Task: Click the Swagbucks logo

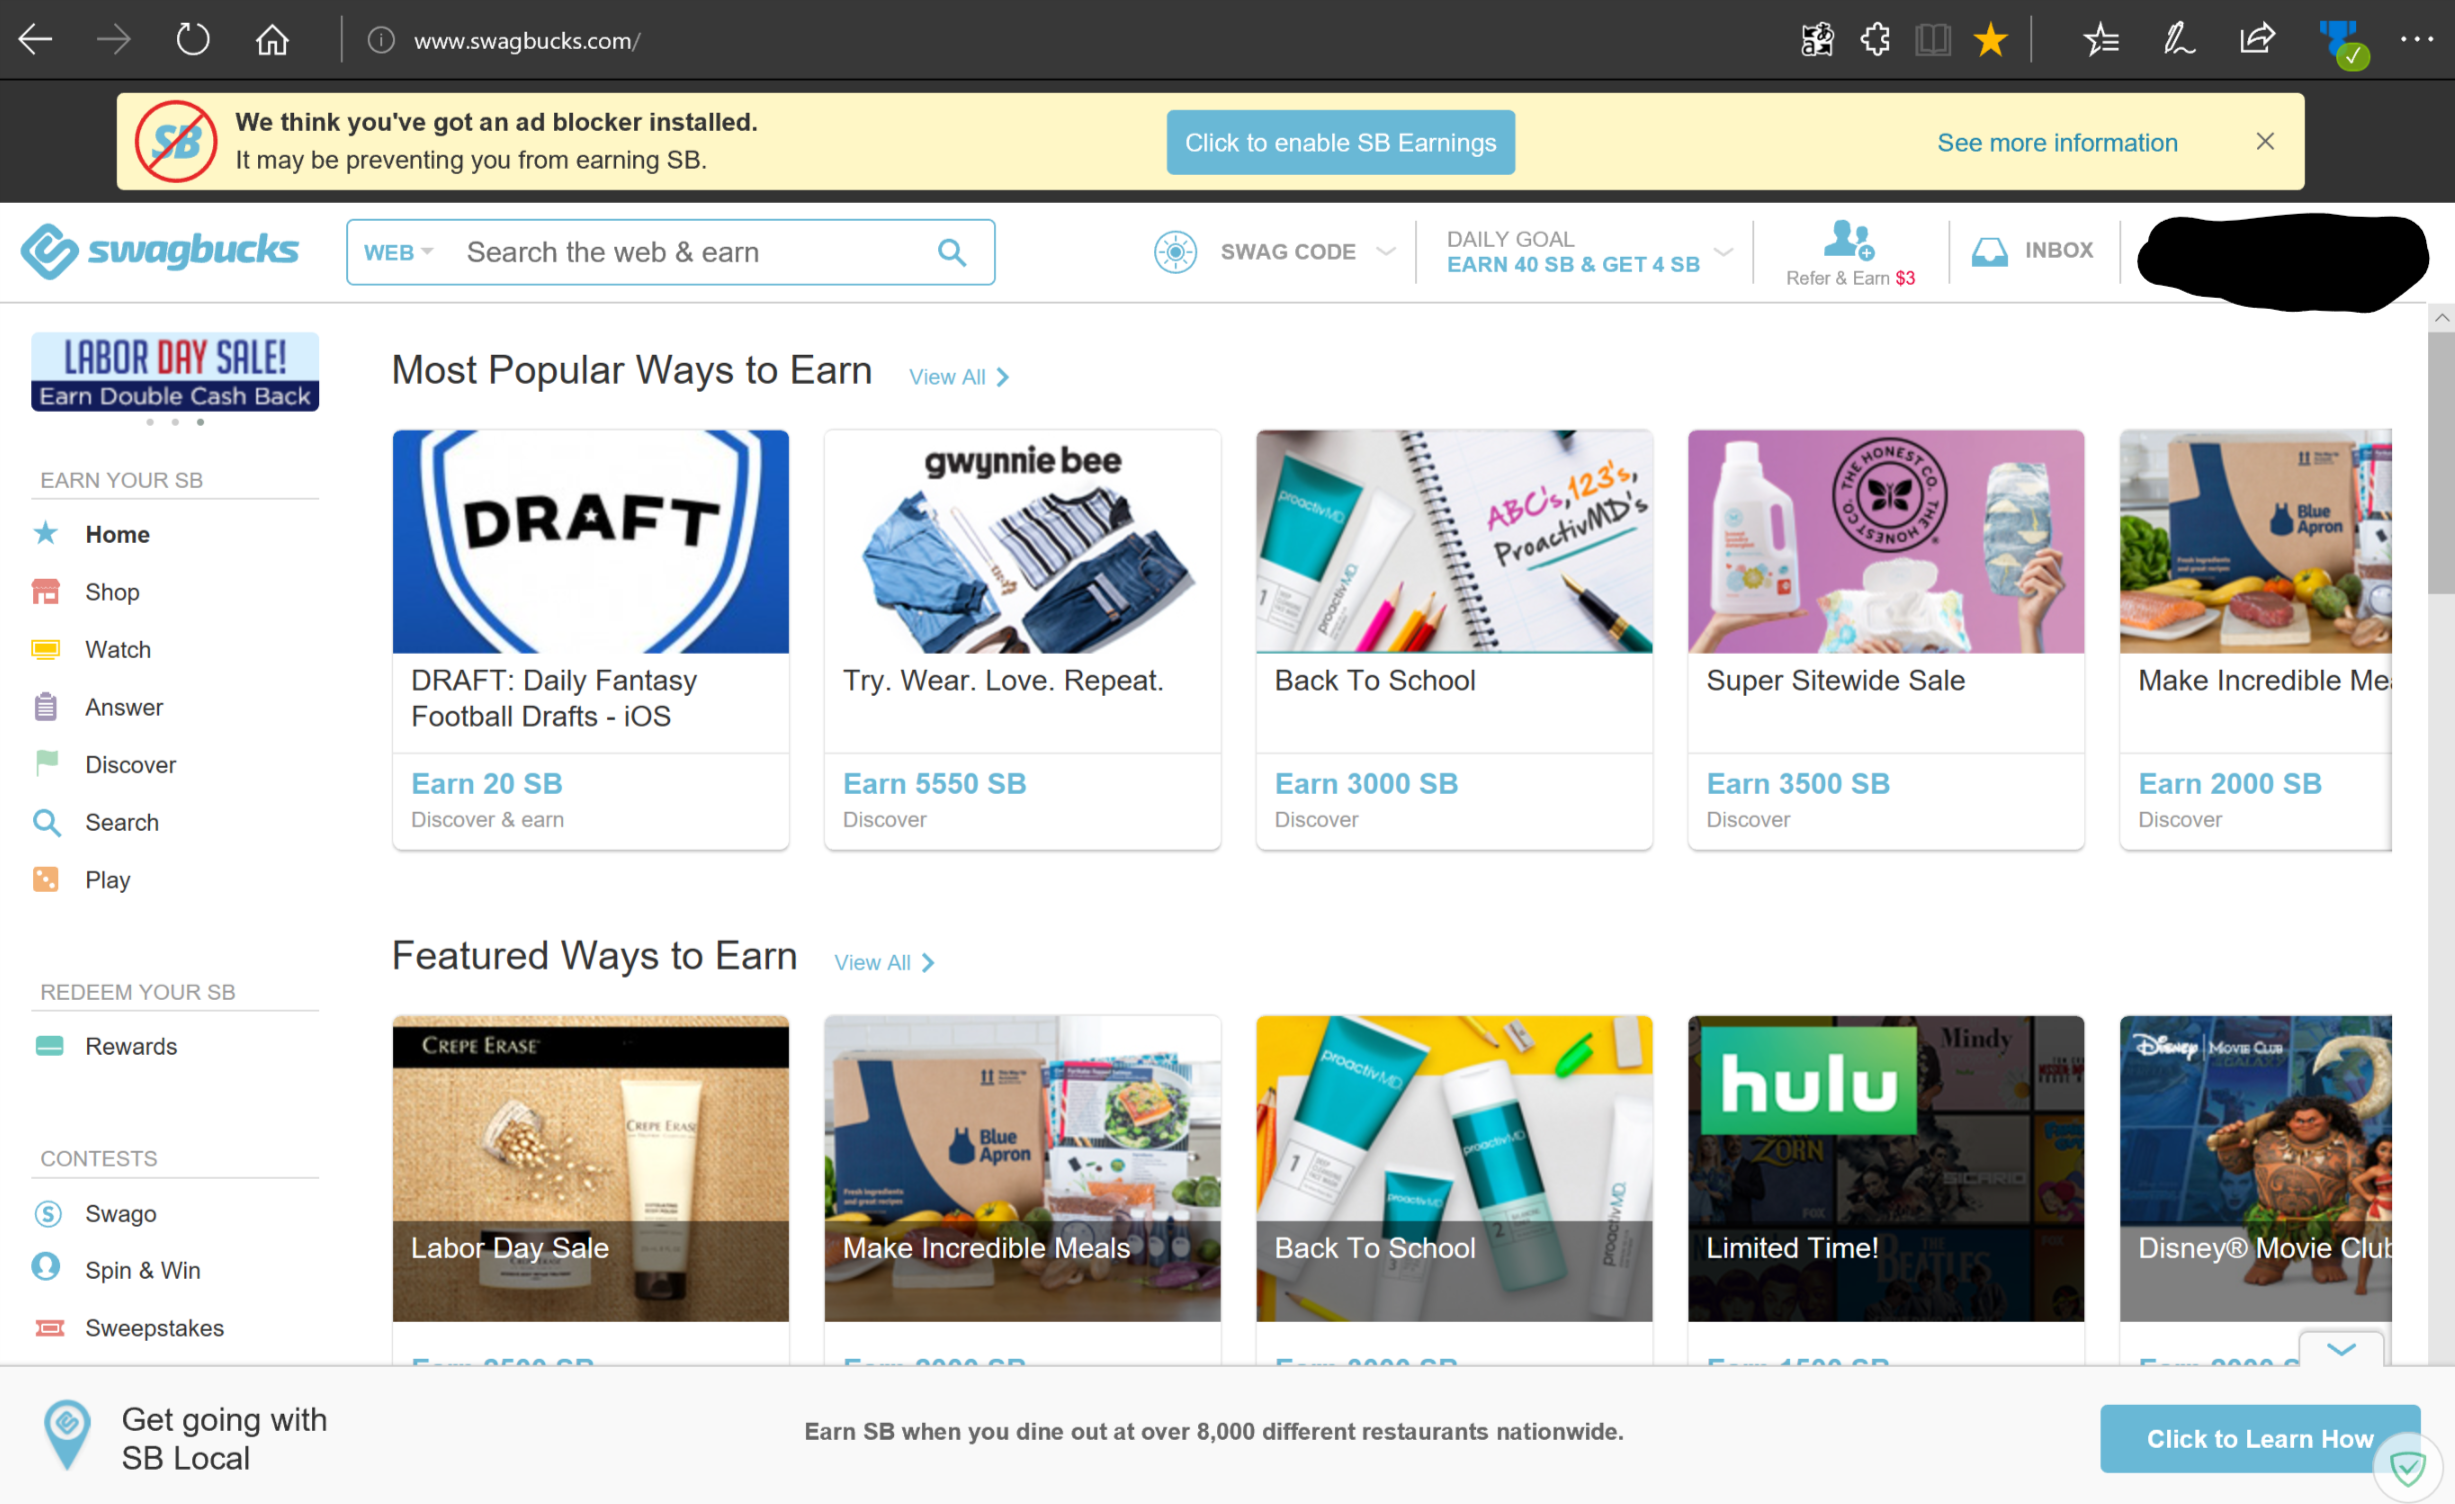Action: pos(160,250)
